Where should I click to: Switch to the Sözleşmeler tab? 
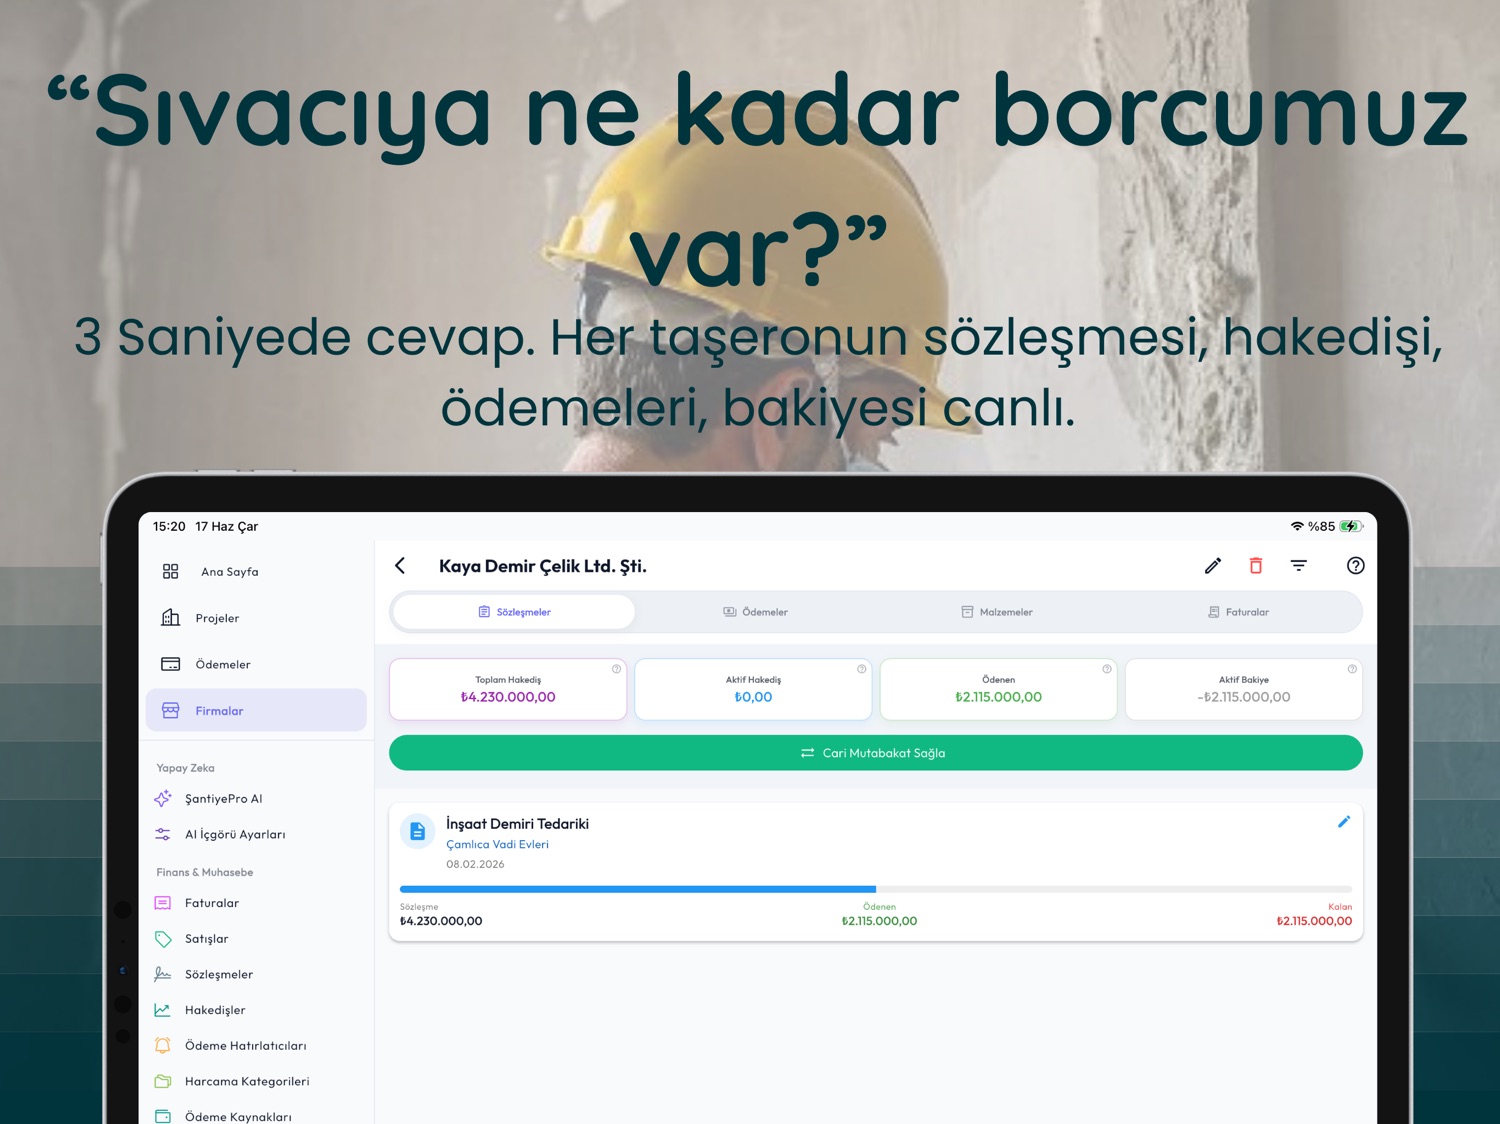point(514,612)
